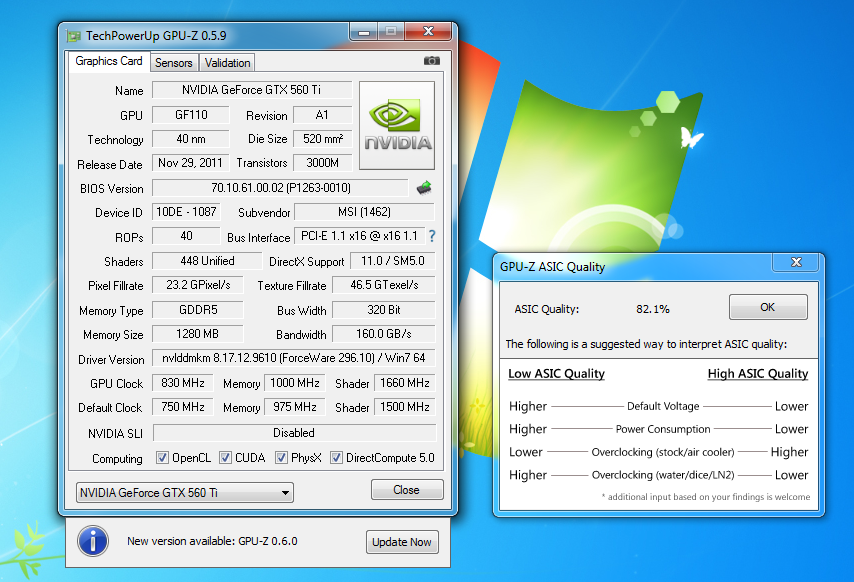Click the NVIDIA SLI field showing Disabled
The height and width of the screenshot is (582, 854).
(x=294, y=433)
